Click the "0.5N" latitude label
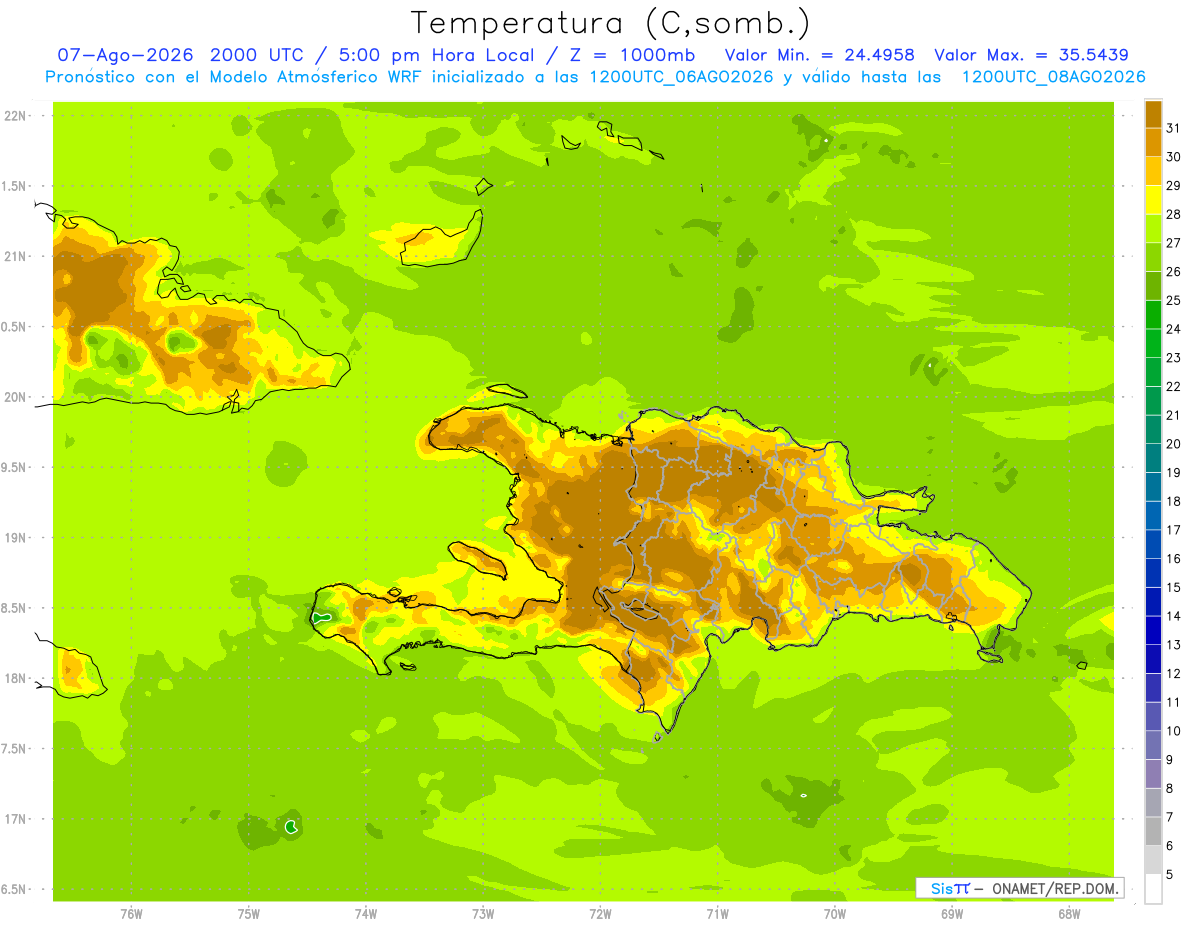 (x=15, y=327)
